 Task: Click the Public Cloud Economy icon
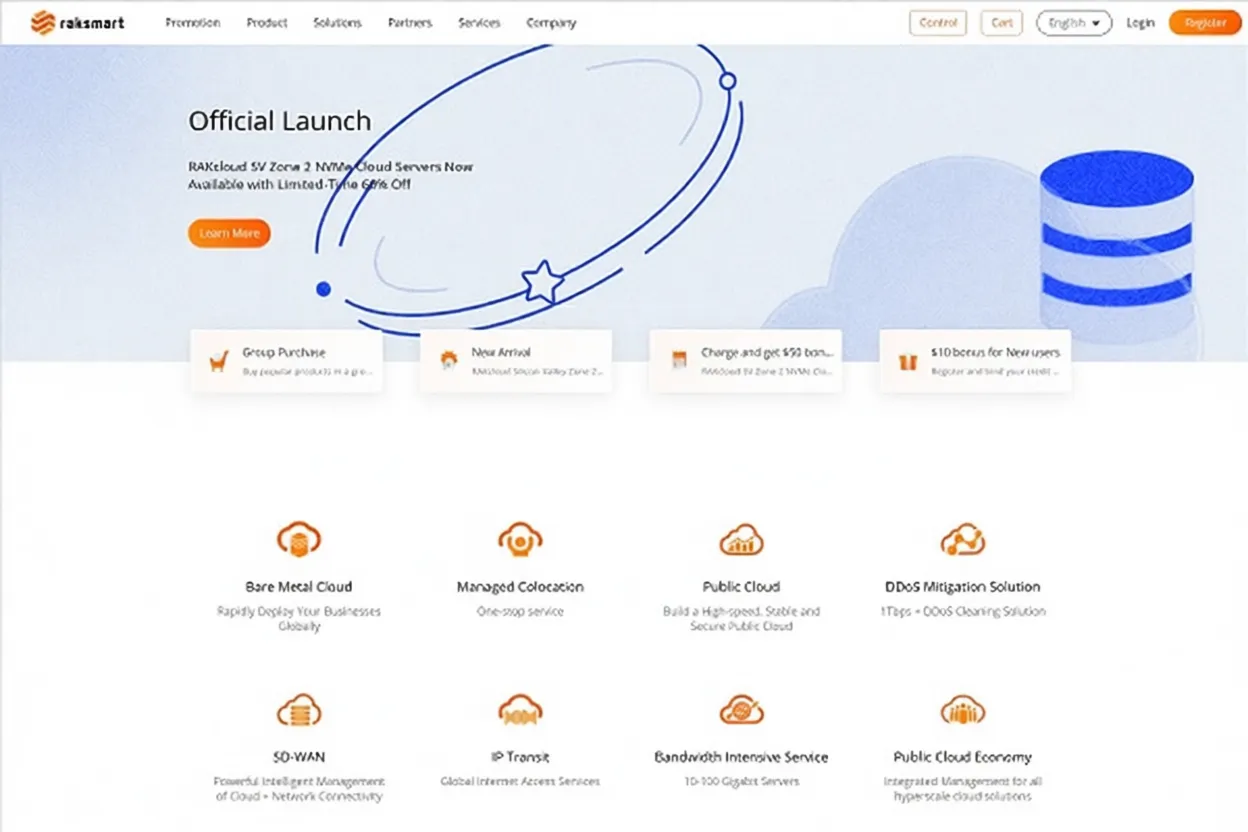click(x=962, y=711)
